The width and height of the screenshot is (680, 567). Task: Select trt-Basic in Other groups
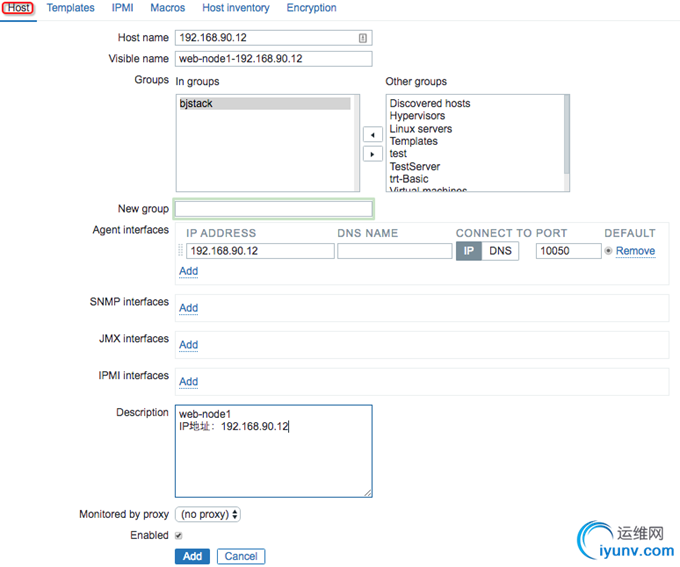click(x=409, y=179)
